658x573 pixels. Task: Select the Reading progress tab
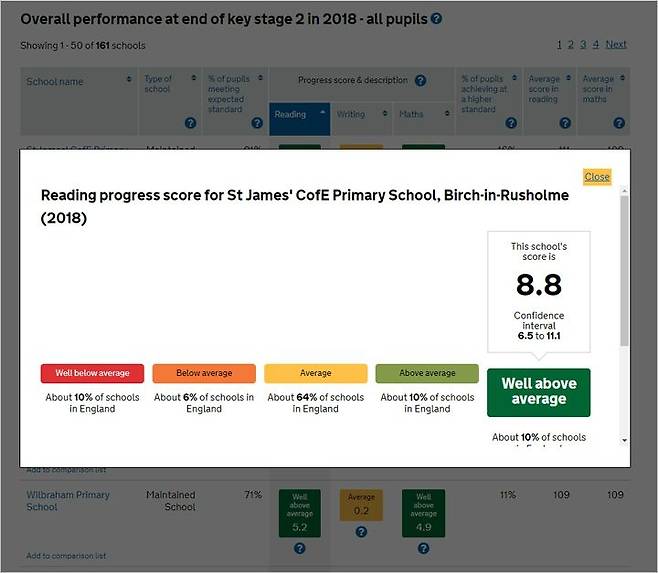click(298, 115)
